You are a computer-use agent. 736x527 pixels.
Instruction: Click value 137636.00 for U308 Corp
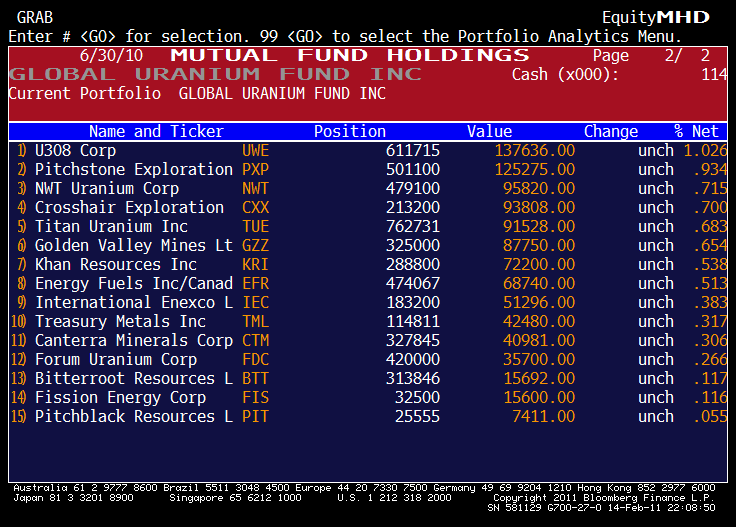[535, 151]
